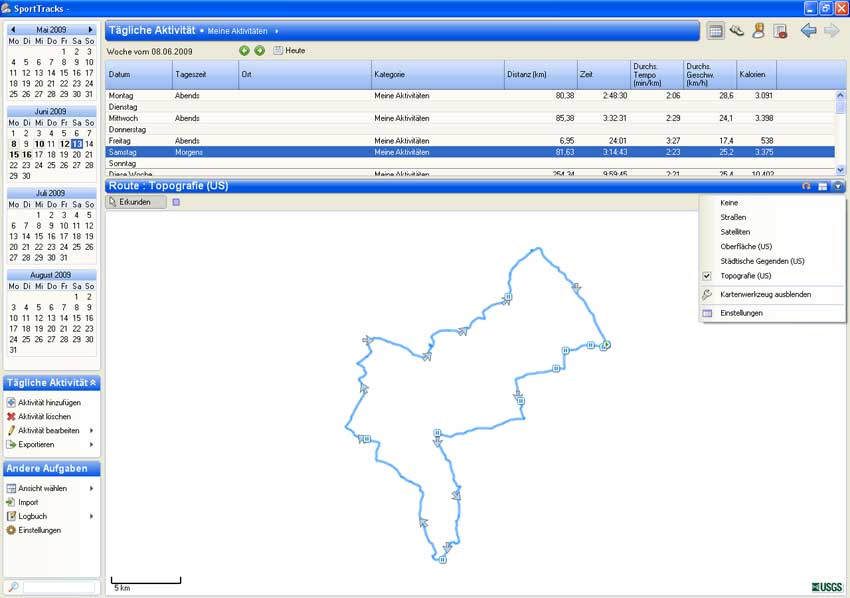Click Kartenwerkzeug ausblenden menu entry
Image resolution: width=850 pixels, height=598 pixels.
click(765, 295)
